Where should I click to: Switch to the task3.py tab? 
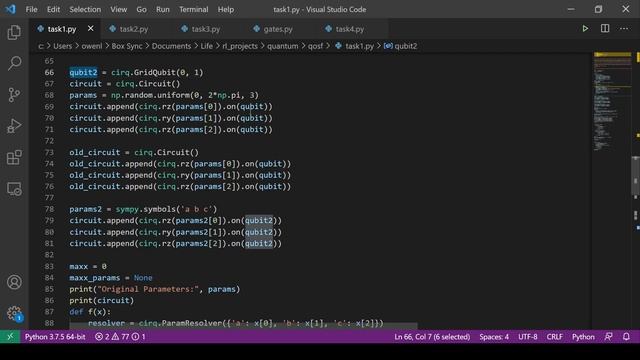coord(205,29)
